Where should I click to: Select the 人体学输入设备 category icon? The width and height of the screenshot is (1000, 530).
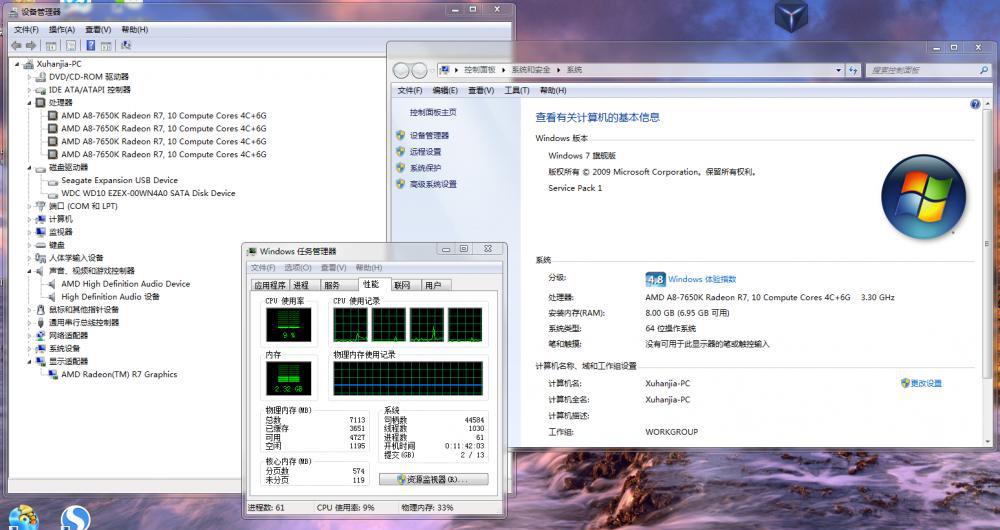tap(41, 258)
